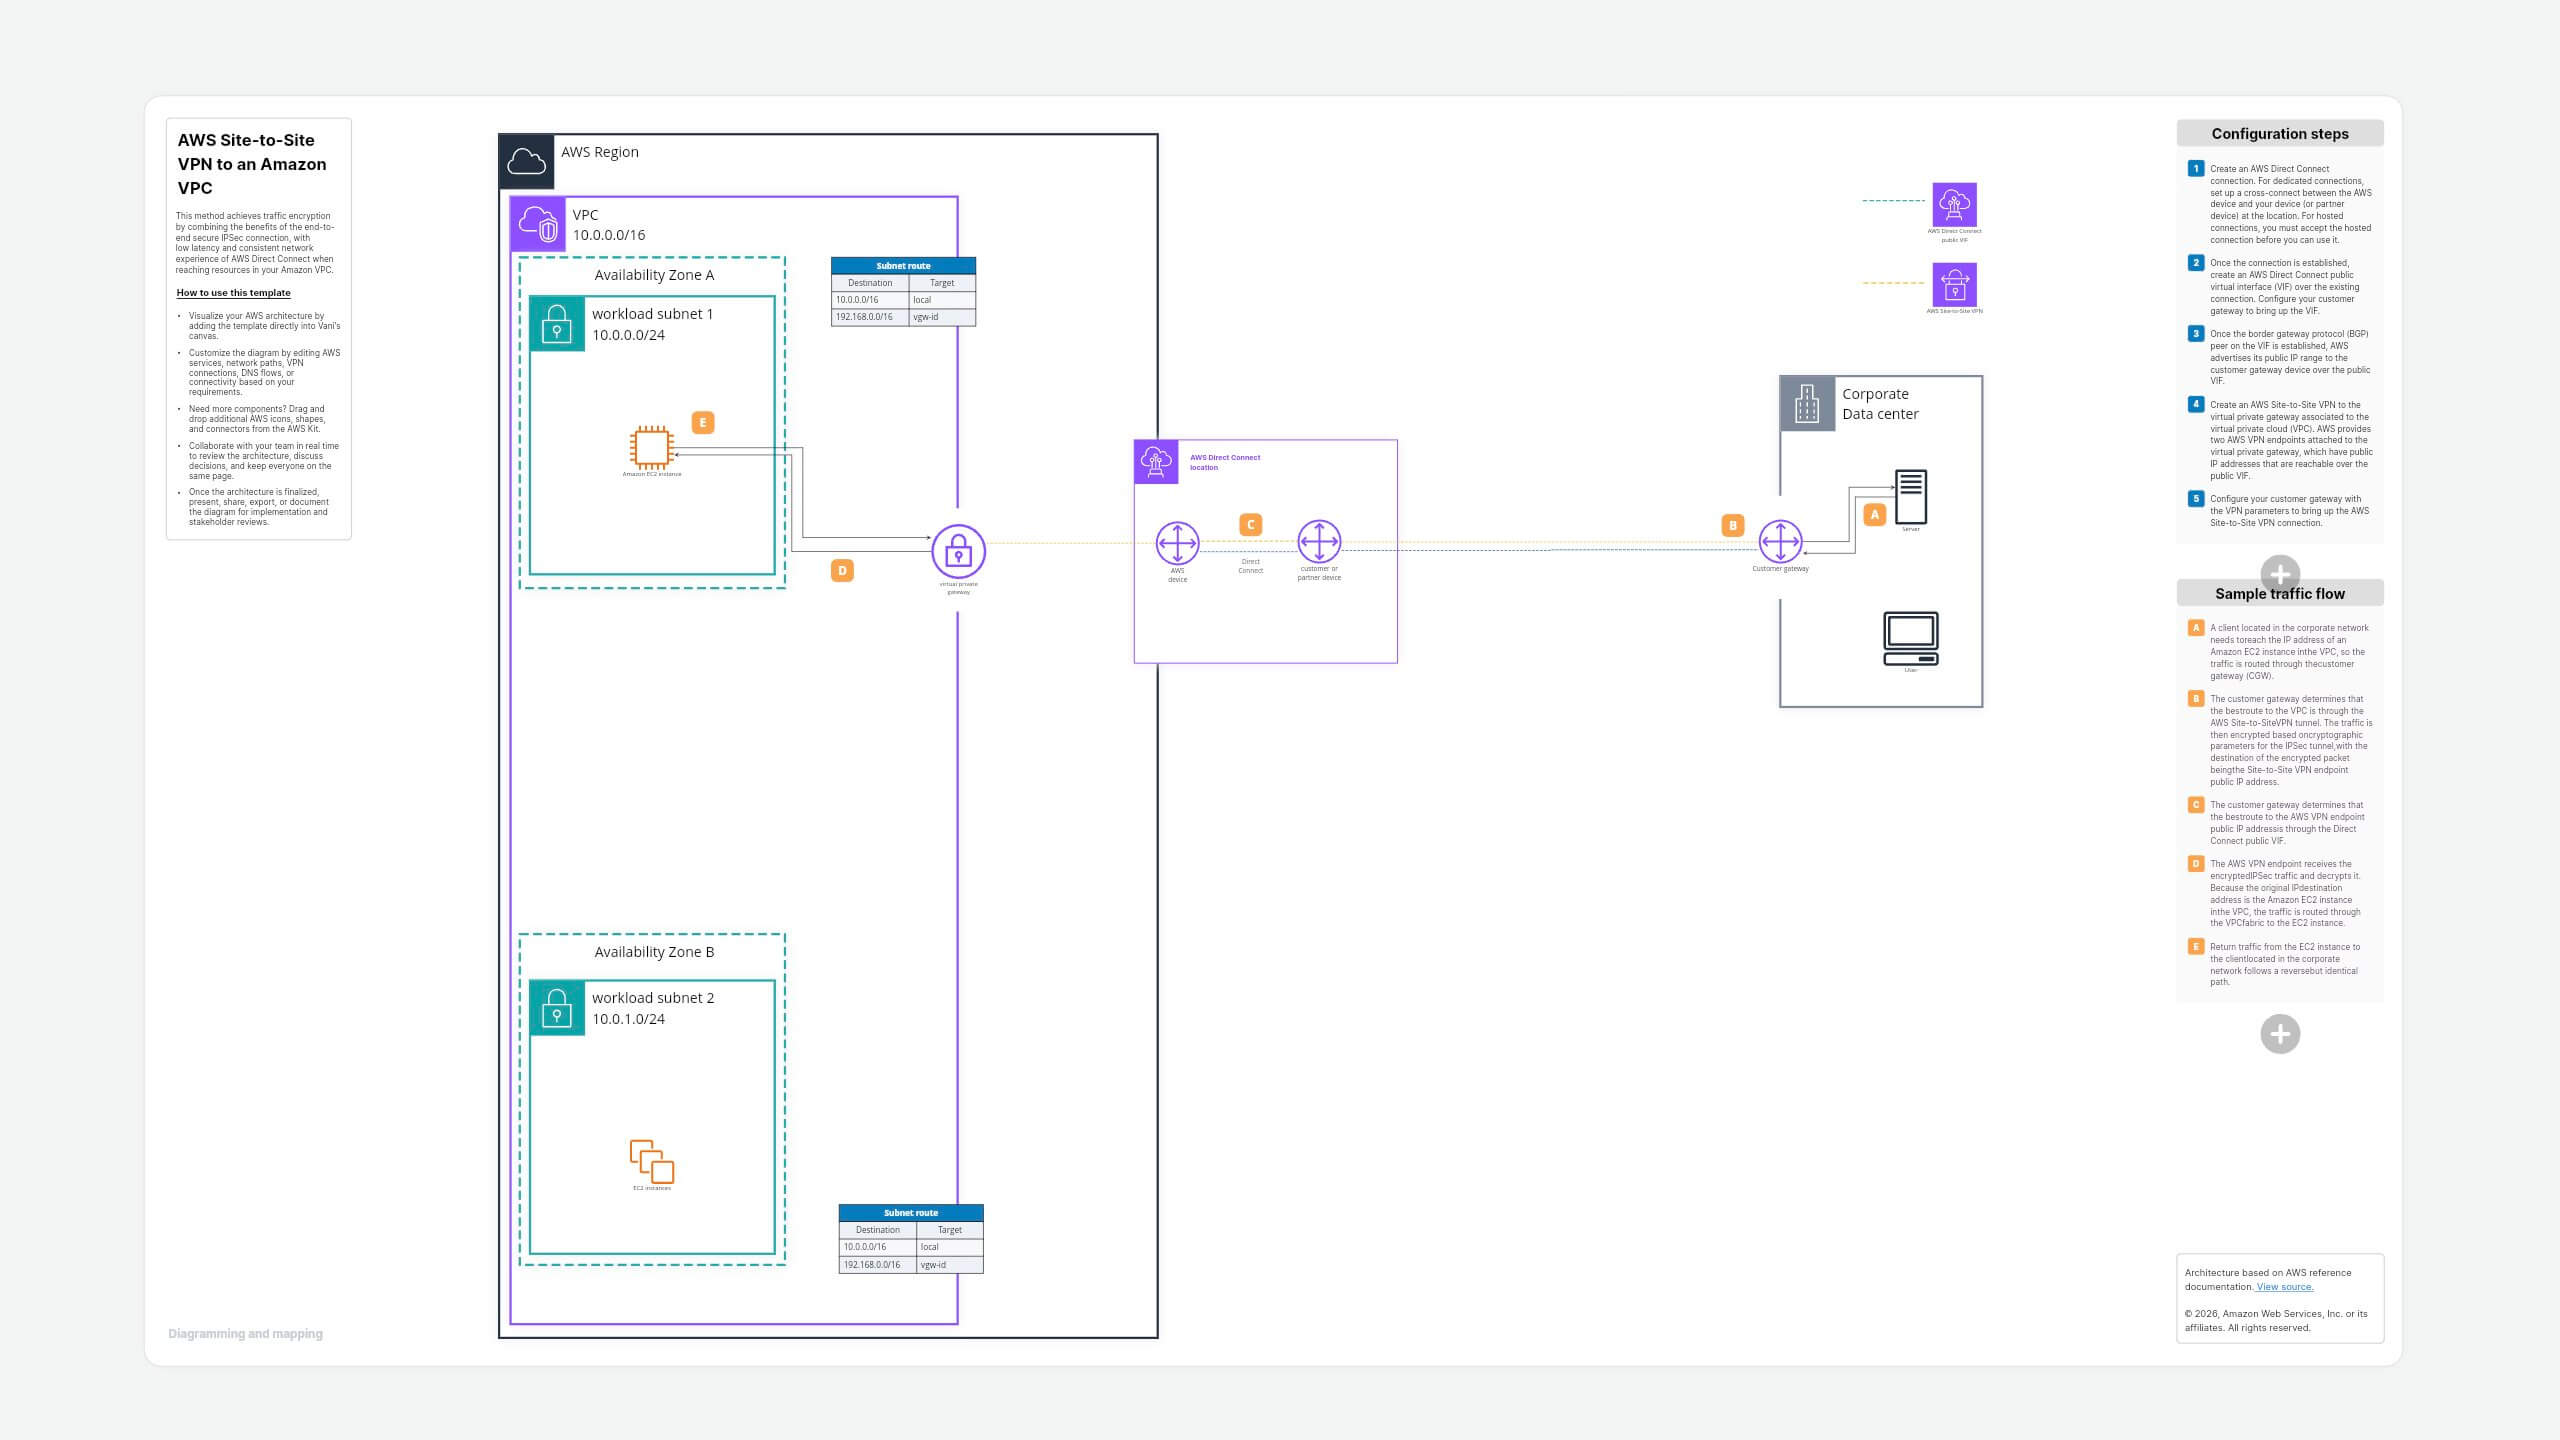This screenshot has width=2560, height=1440.
Task: Select the Sample traffic flow header
Action: (2280, 594)
